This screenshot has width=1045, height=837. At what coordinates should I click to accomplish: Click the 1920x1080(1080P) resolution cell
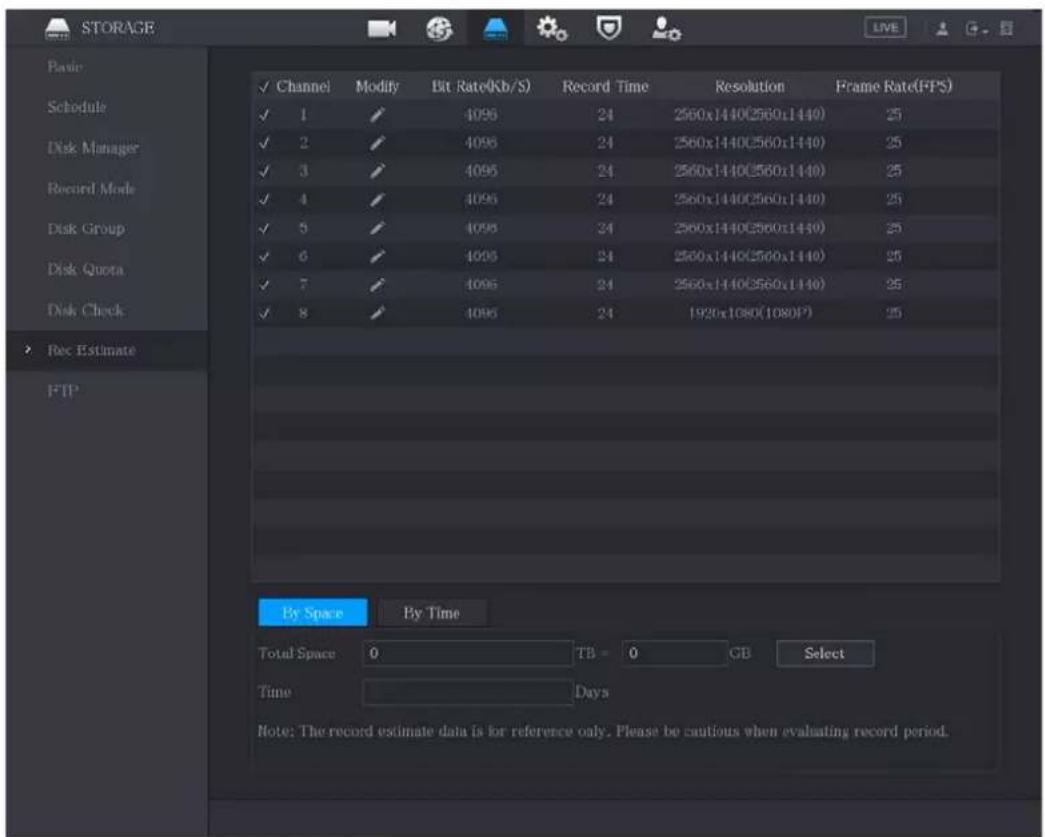click(x=750, y=313)
